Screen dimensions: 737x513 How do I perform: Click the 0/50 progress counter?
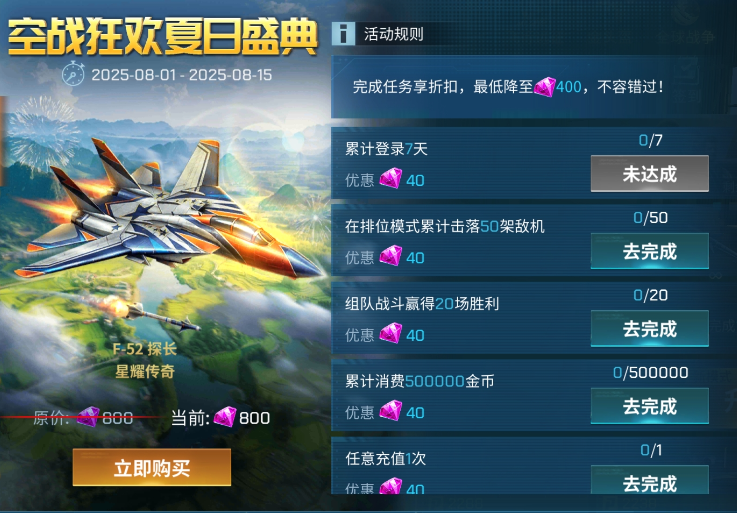651,218
